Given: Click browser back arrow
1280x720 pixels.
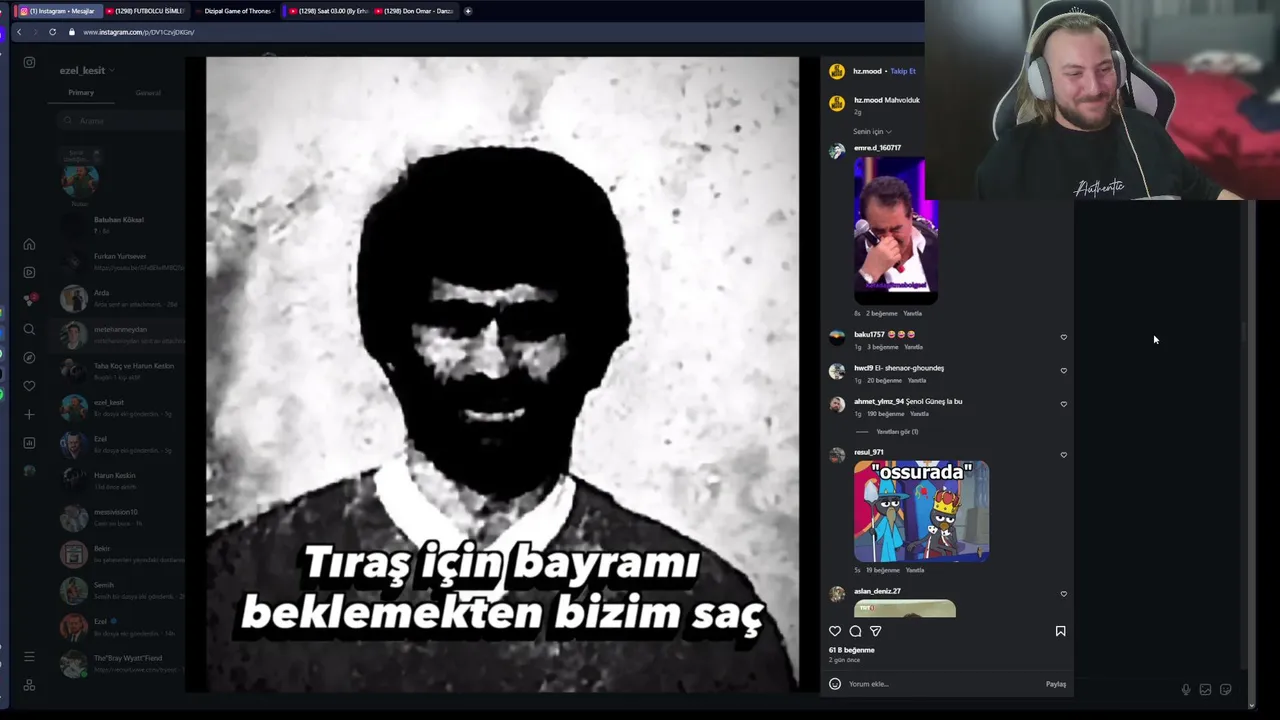Looking at the screenshot, I should coord(18,32).
